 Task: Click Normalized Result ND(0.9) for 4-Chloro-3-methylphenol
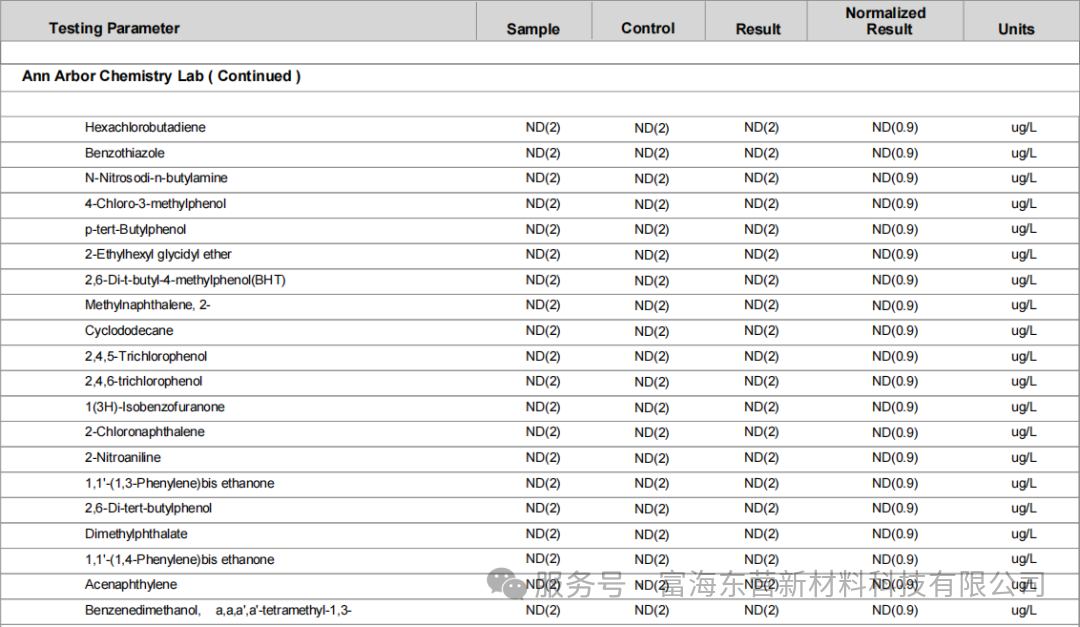tap(895, 204)
